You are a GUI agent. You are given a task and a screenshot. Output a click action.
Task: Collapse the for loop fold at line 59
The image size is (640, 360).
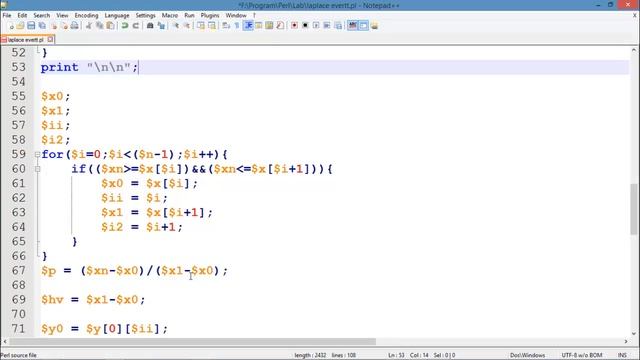[x=37, y=154]
